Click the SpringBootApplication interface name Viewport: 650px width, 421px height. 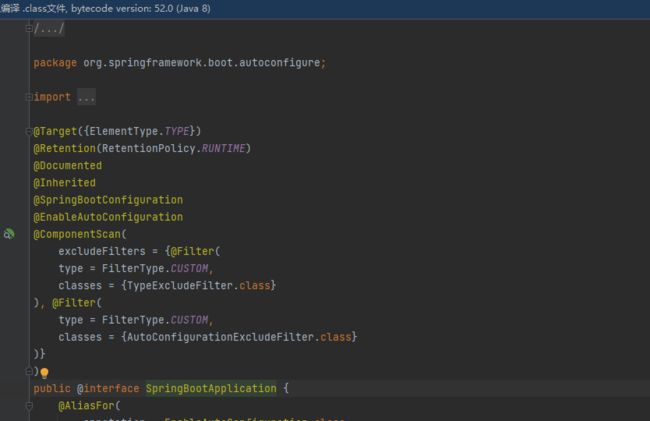(x=211, y=389)
